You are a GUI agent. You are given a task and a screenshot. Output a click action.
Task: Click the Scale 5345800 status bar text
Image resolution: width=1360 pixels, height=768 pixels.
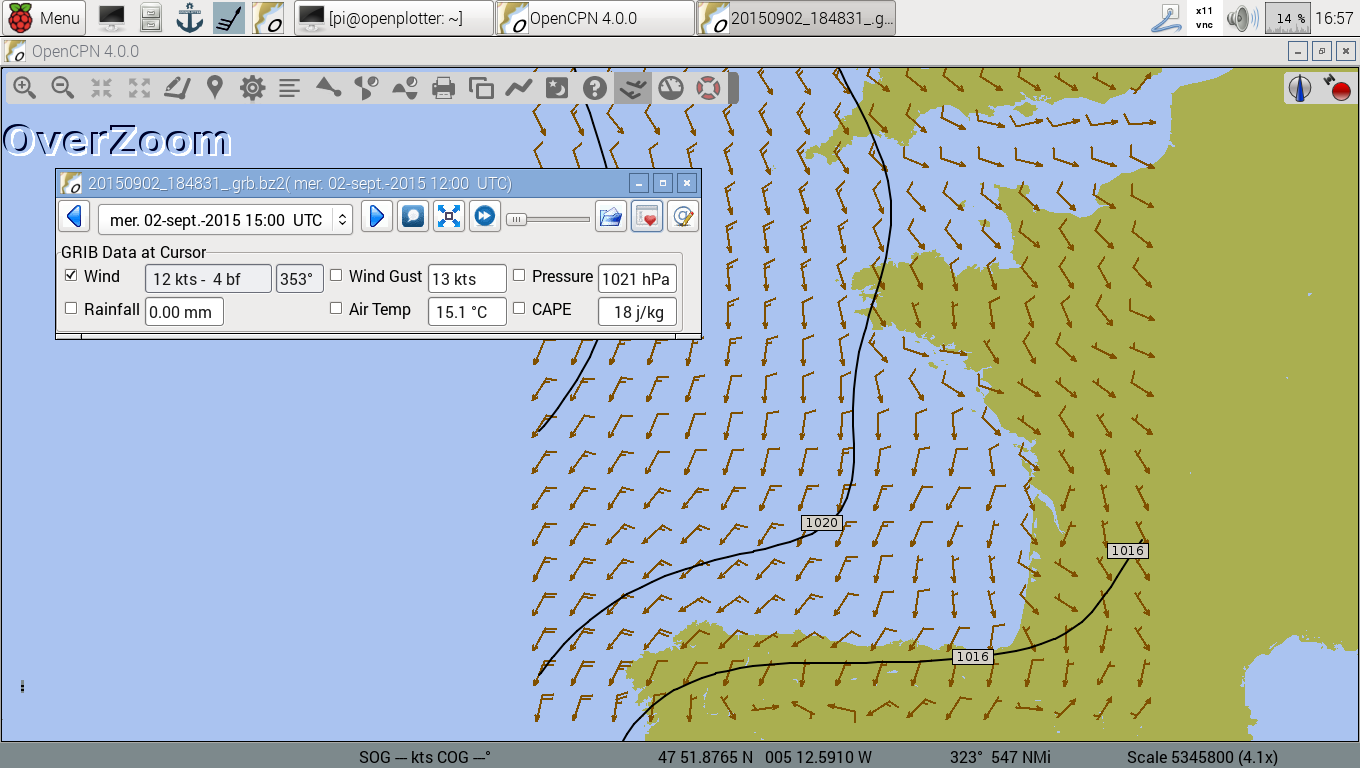(1202, 757)
